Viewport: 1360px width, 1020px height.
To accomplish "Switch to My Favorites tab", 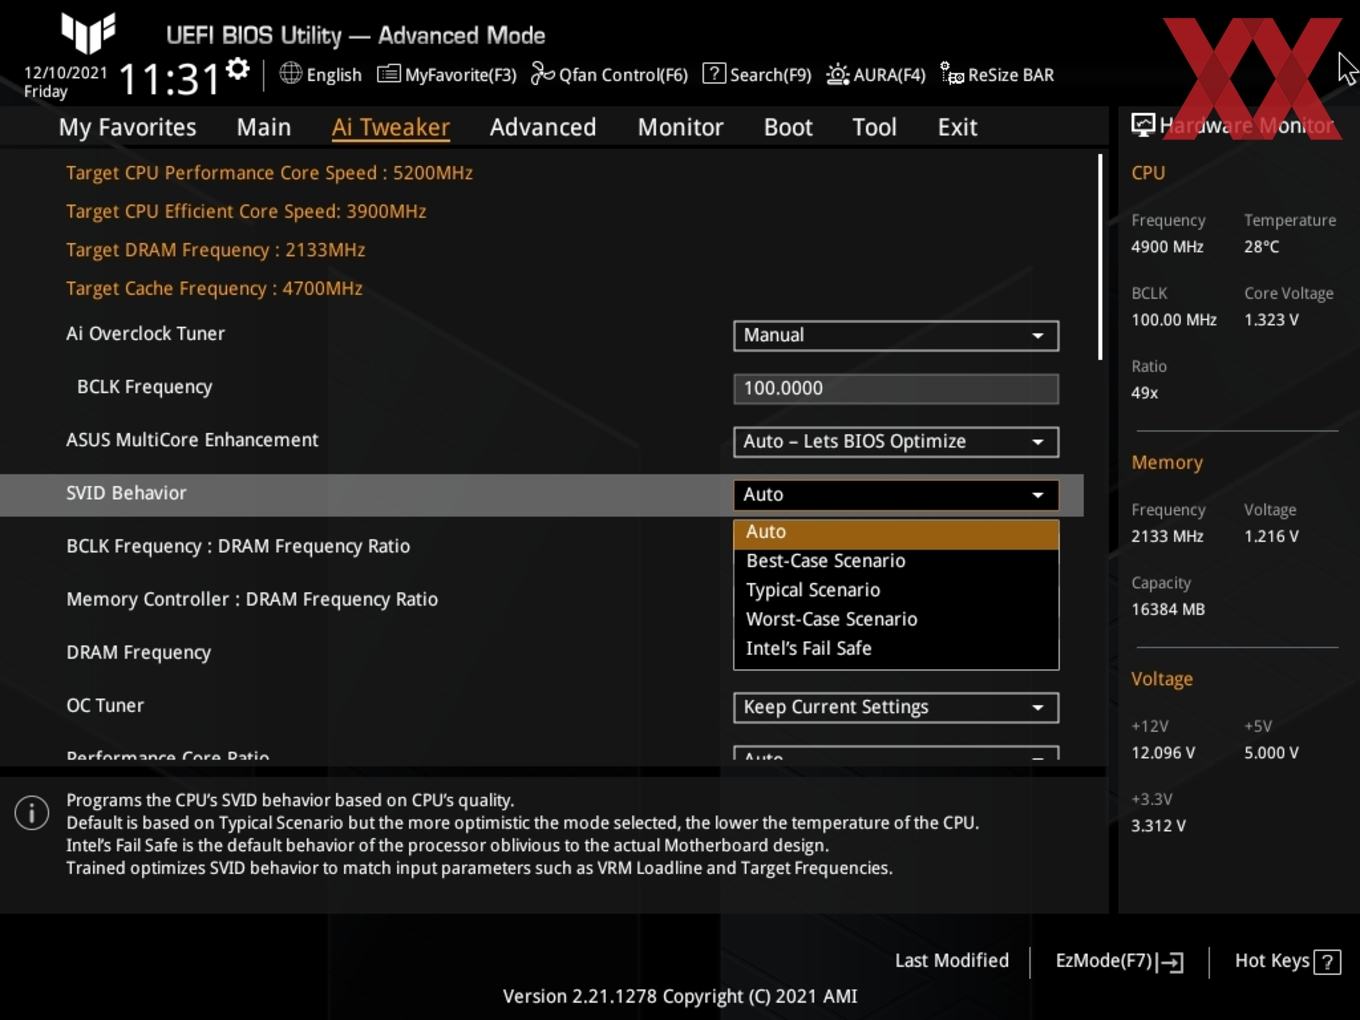I will pyautogui.click(x=127, y=127).
